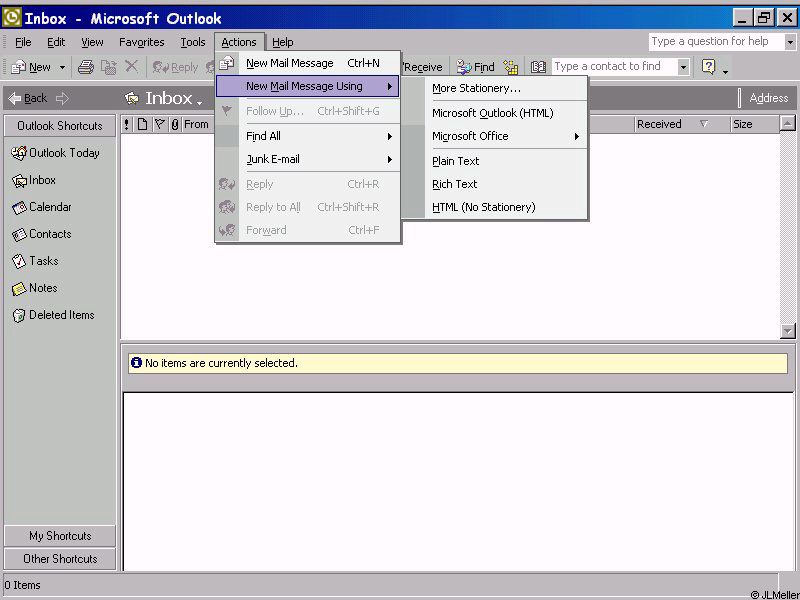Open the New button dropdown arrow
The width and height of the screenshot is (800, 600).
pos(62,67)
